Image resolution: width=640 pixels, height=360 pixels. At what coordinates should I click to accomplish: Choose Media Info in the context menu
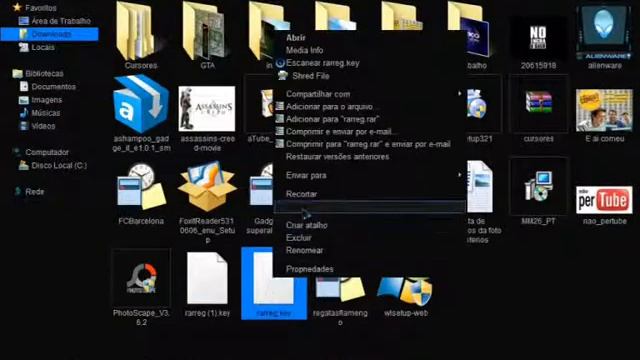304,50
